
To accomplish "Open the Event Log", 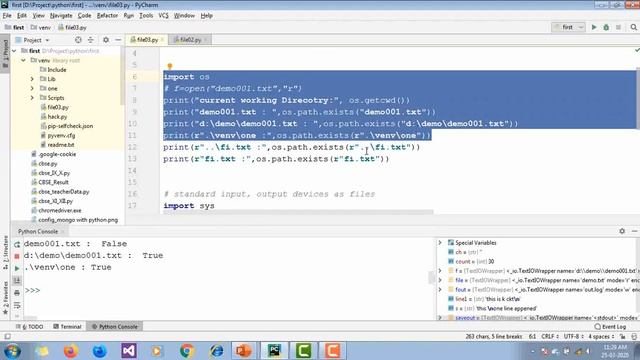I will [x=610, y=327].
